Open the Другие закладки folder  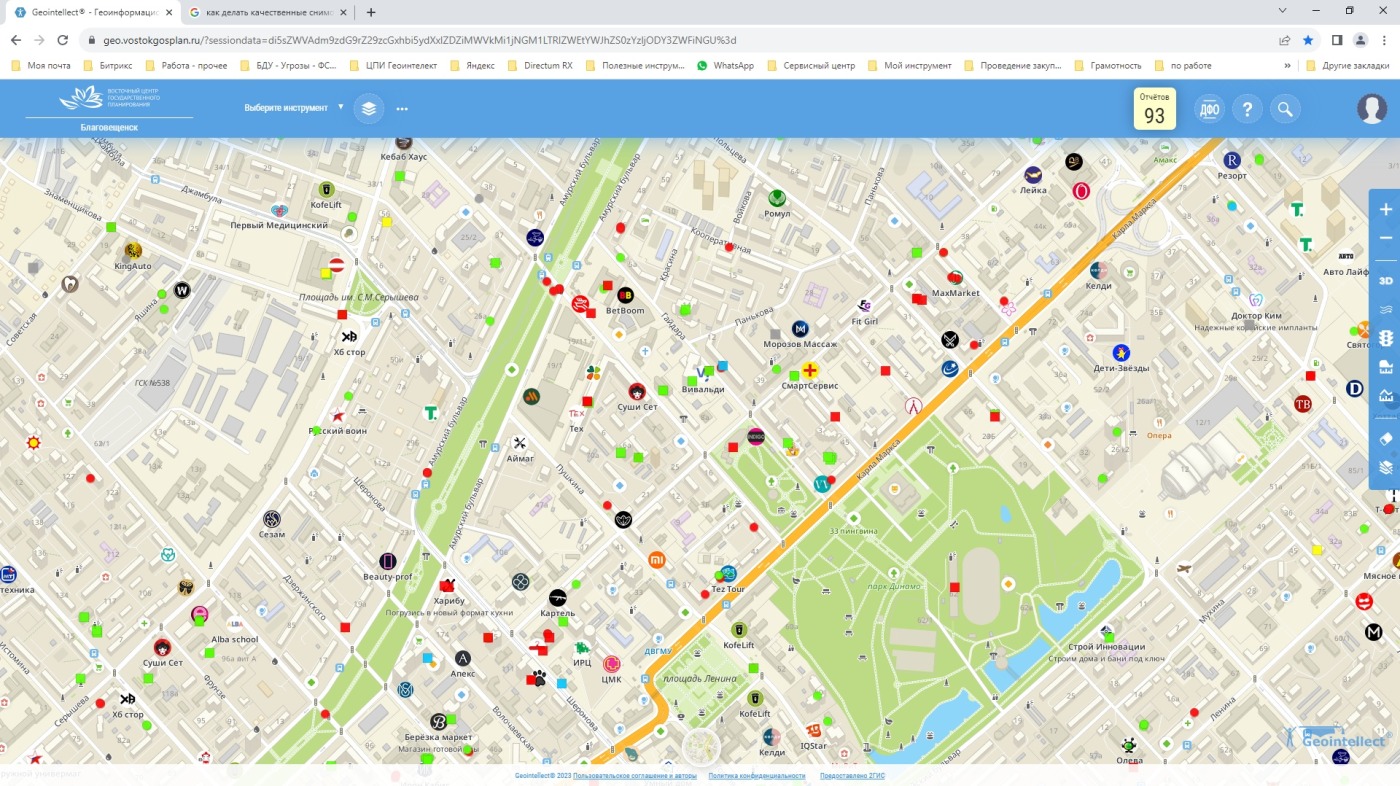pyautogui.click(x=1346, y=66)
